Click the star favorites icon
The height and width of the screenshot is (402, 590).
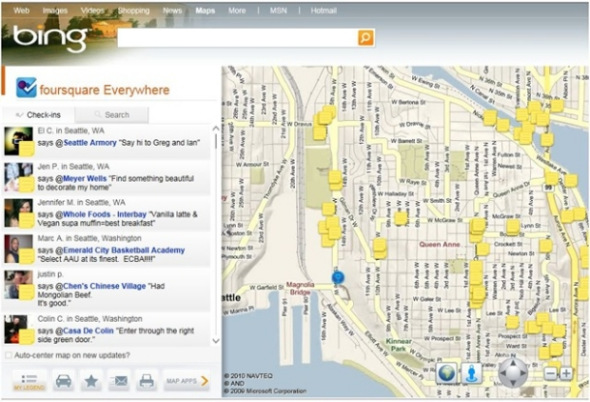[91, 381]
